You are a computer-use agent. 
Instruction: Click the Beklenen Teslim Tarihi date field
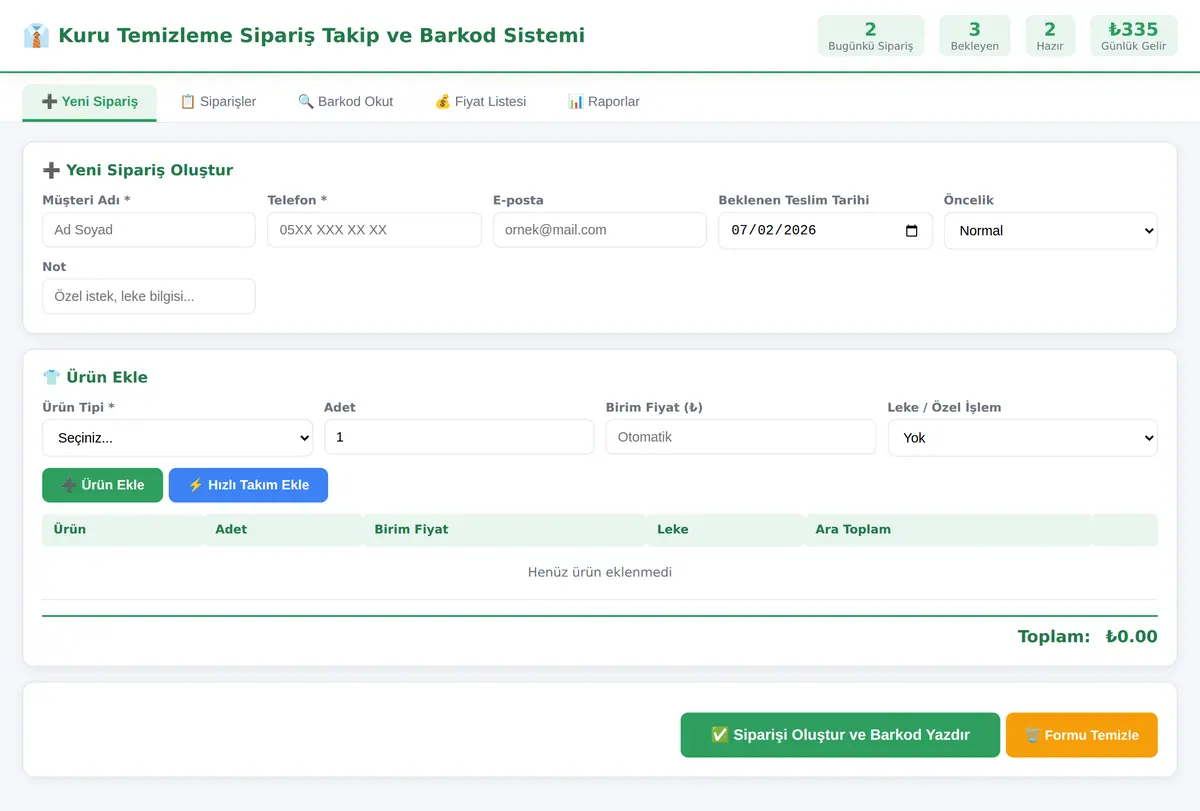pos(825,230)
